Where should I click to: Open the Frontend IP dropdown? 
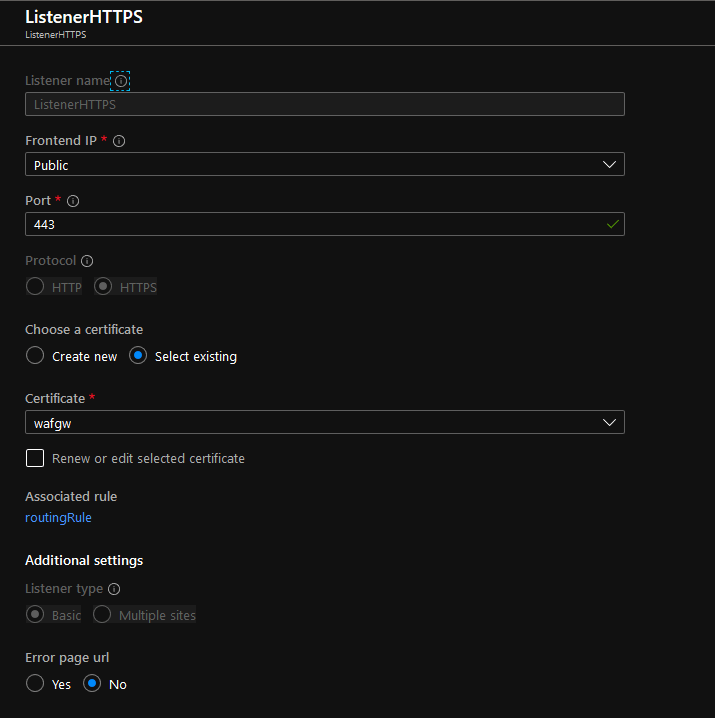click(x=325, y=165)
